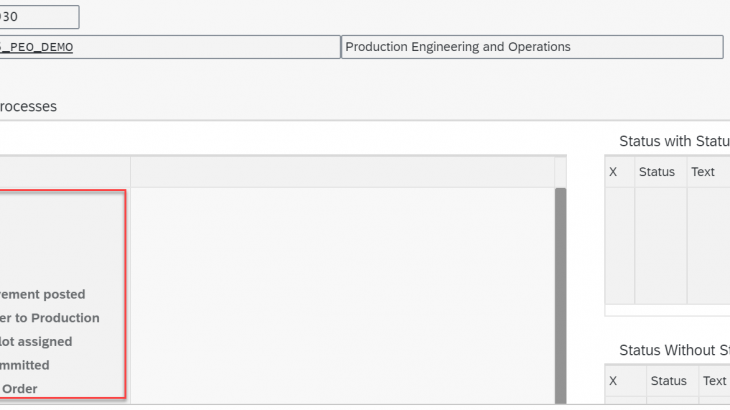Select the 'lot assigned' list entry
This screenshot has height=410, width=730.
[36, 342]
